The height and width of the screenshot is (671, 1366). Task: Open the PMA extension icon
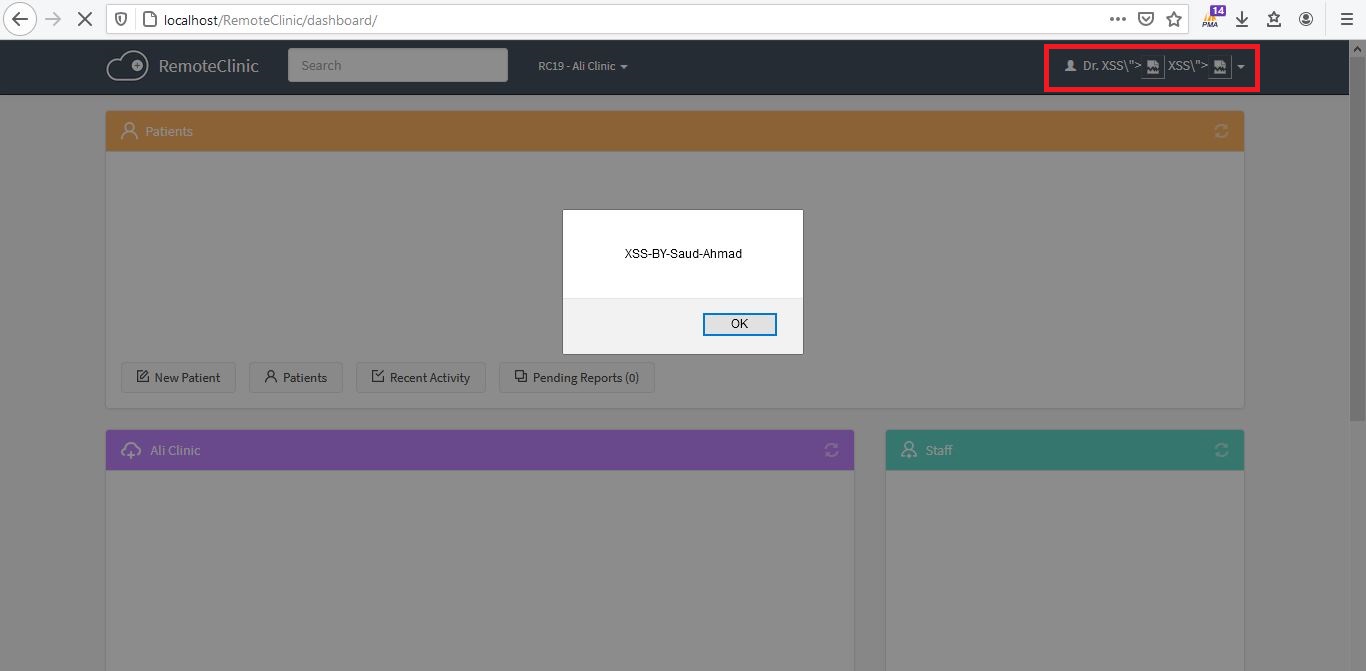tap(1213, 17)
